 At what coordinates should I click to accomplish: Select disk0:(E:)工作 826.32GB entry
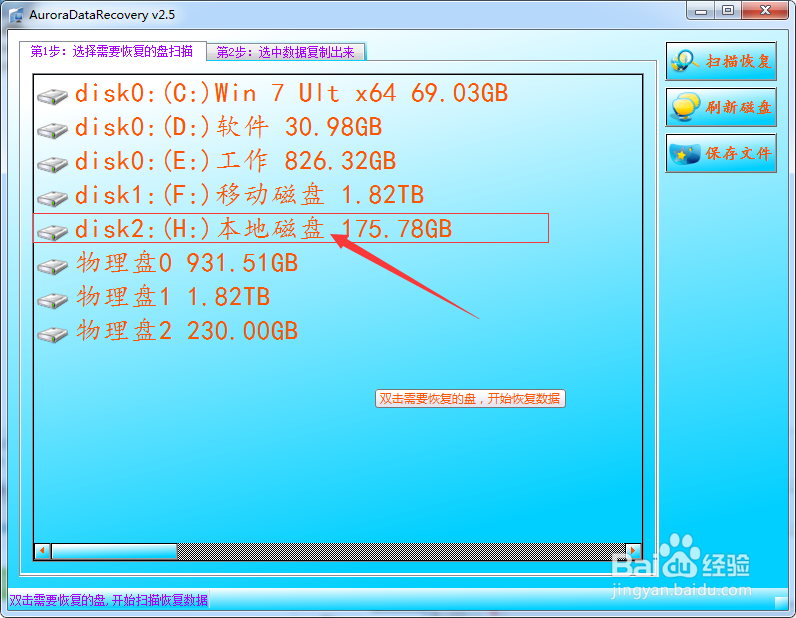point(235,161)
